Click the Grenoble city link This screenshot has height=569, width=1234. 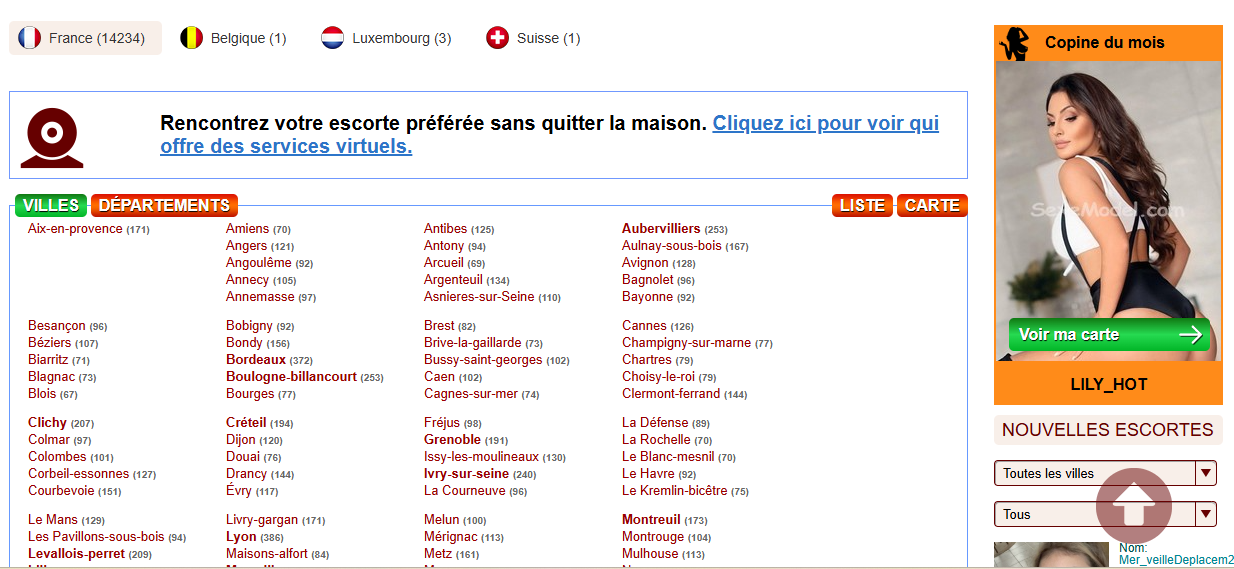point(452,440)
